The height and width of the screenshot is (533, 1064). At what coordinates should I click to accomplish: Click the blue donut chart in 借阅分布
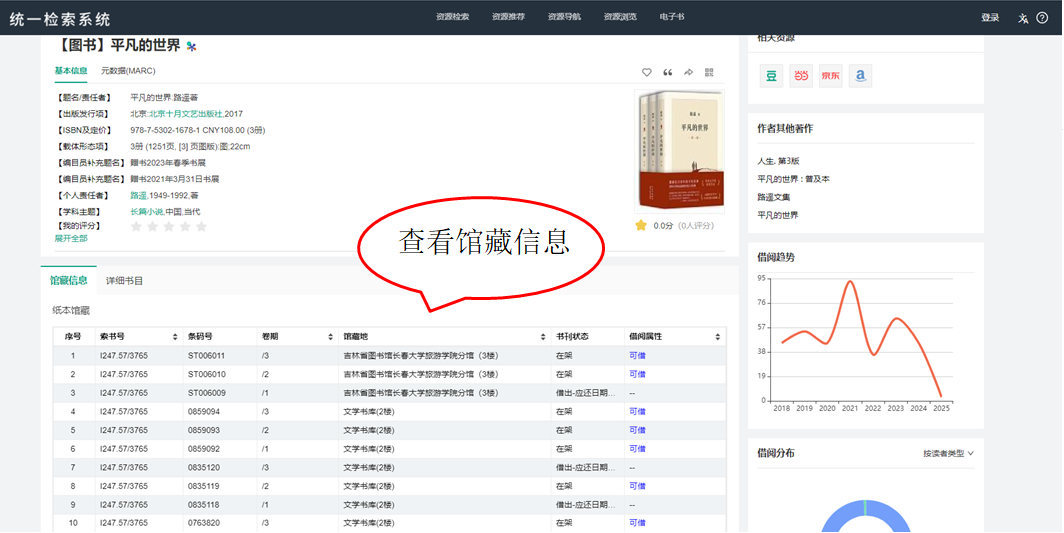(x=866, y=516)
